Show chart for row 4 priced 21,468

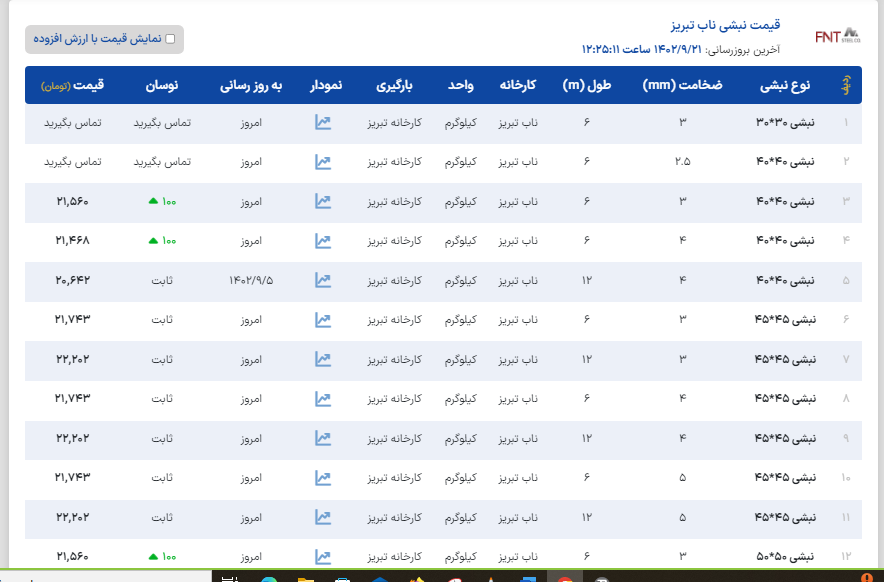pyautogui.click(x=323, y=241)
